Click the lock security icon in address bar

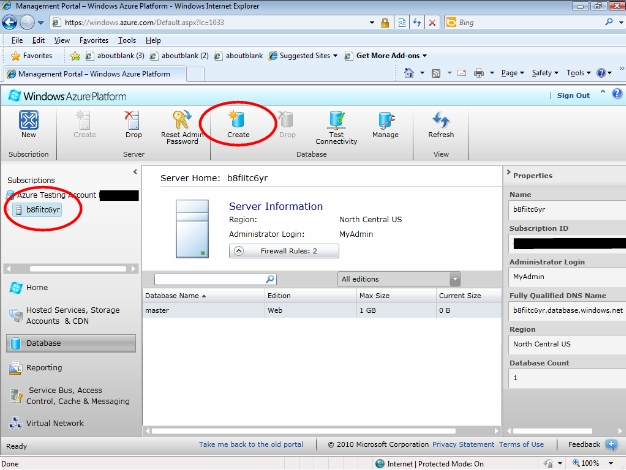[385, 23]
